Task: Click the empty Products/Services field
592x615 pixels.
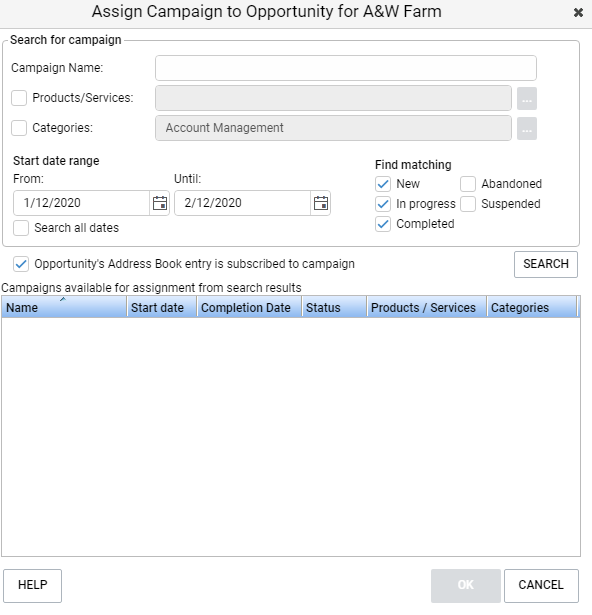Action: pos(333,98)
